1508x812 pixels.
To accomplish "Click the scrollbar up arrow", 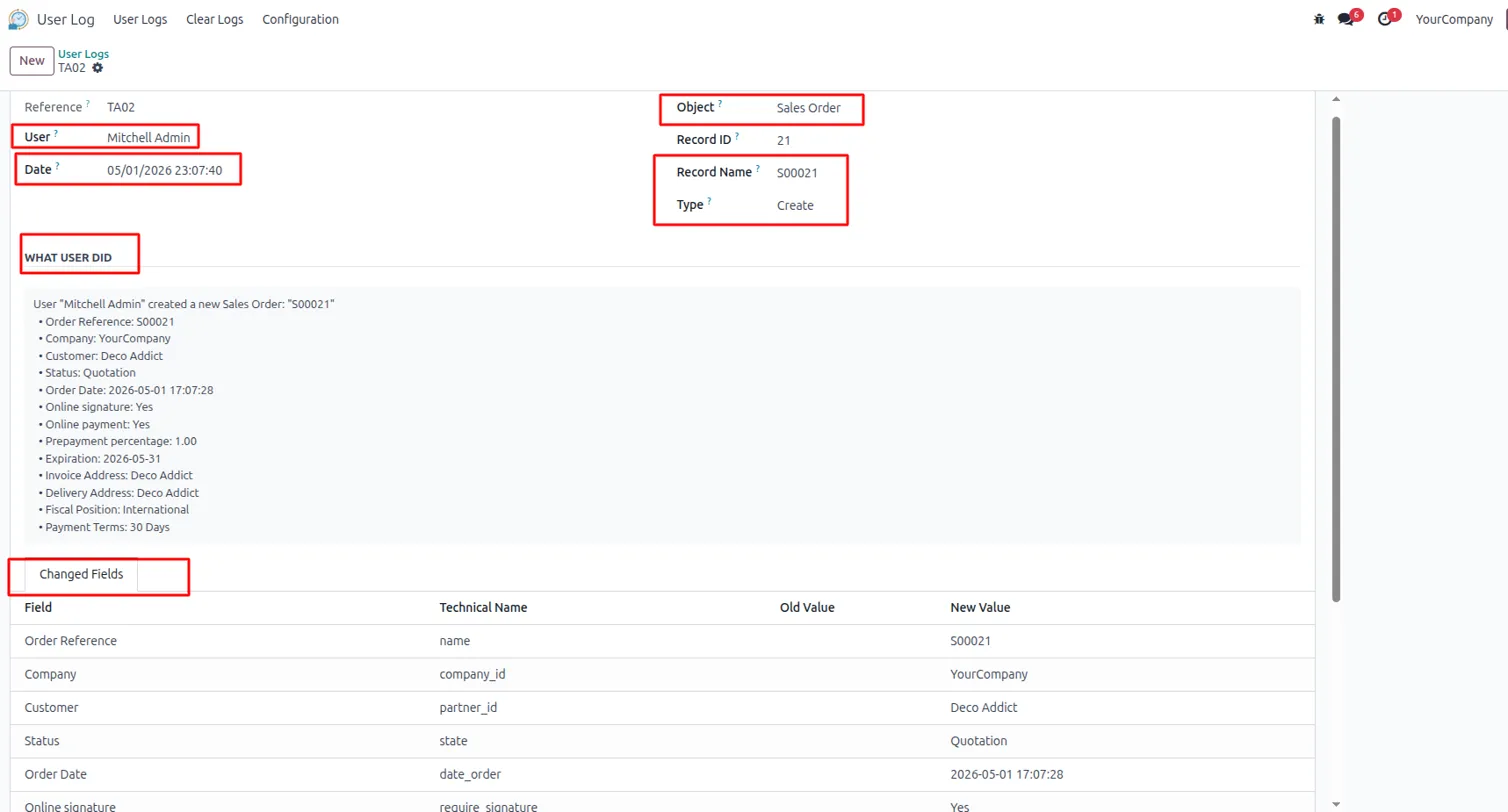I will [1336, 99].
